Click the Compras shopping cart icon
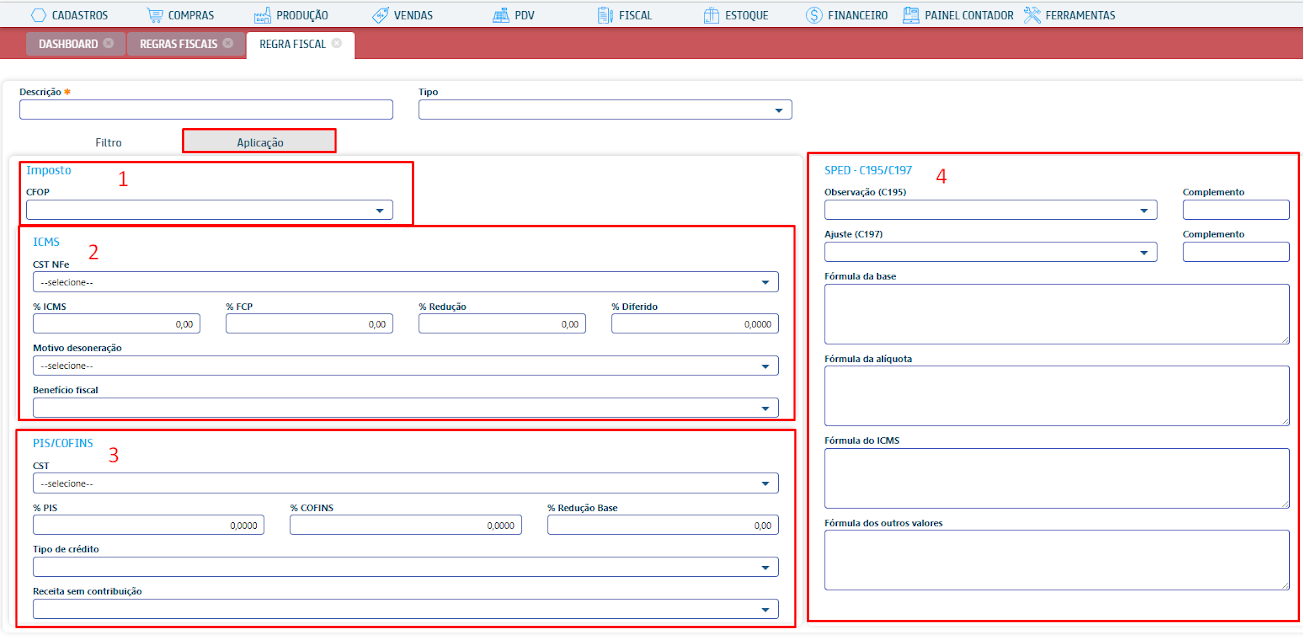 tap(154, 15)
